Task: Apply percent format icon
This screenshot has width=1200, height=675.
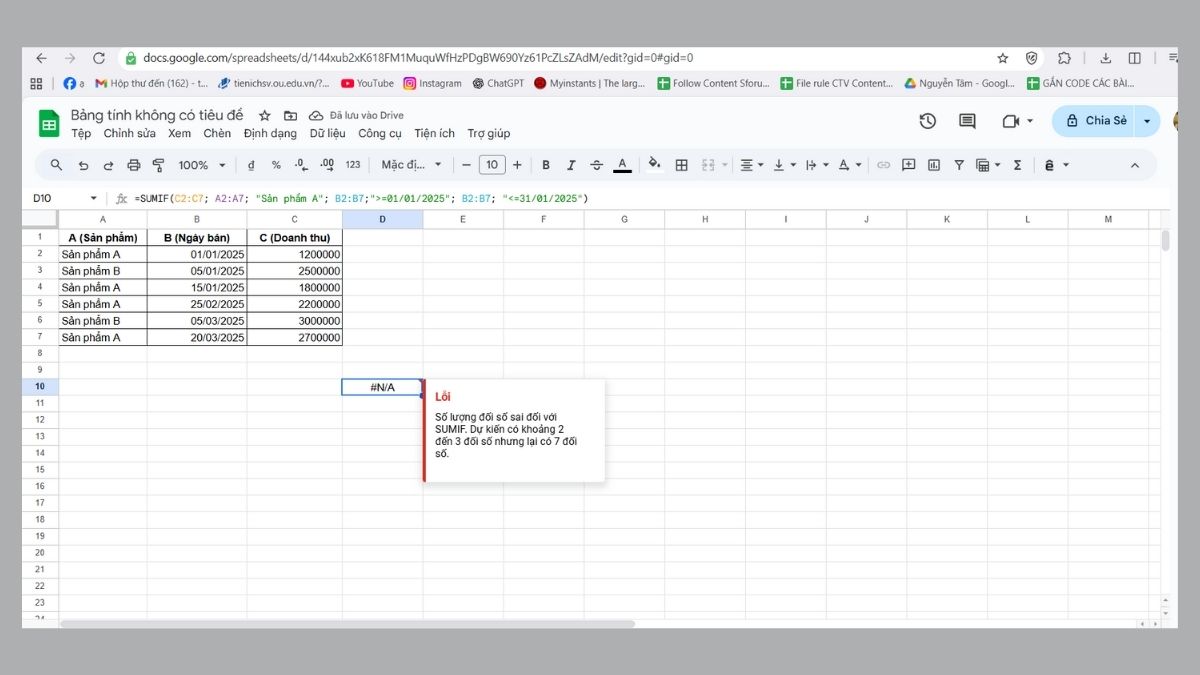Action: (276, 165)
